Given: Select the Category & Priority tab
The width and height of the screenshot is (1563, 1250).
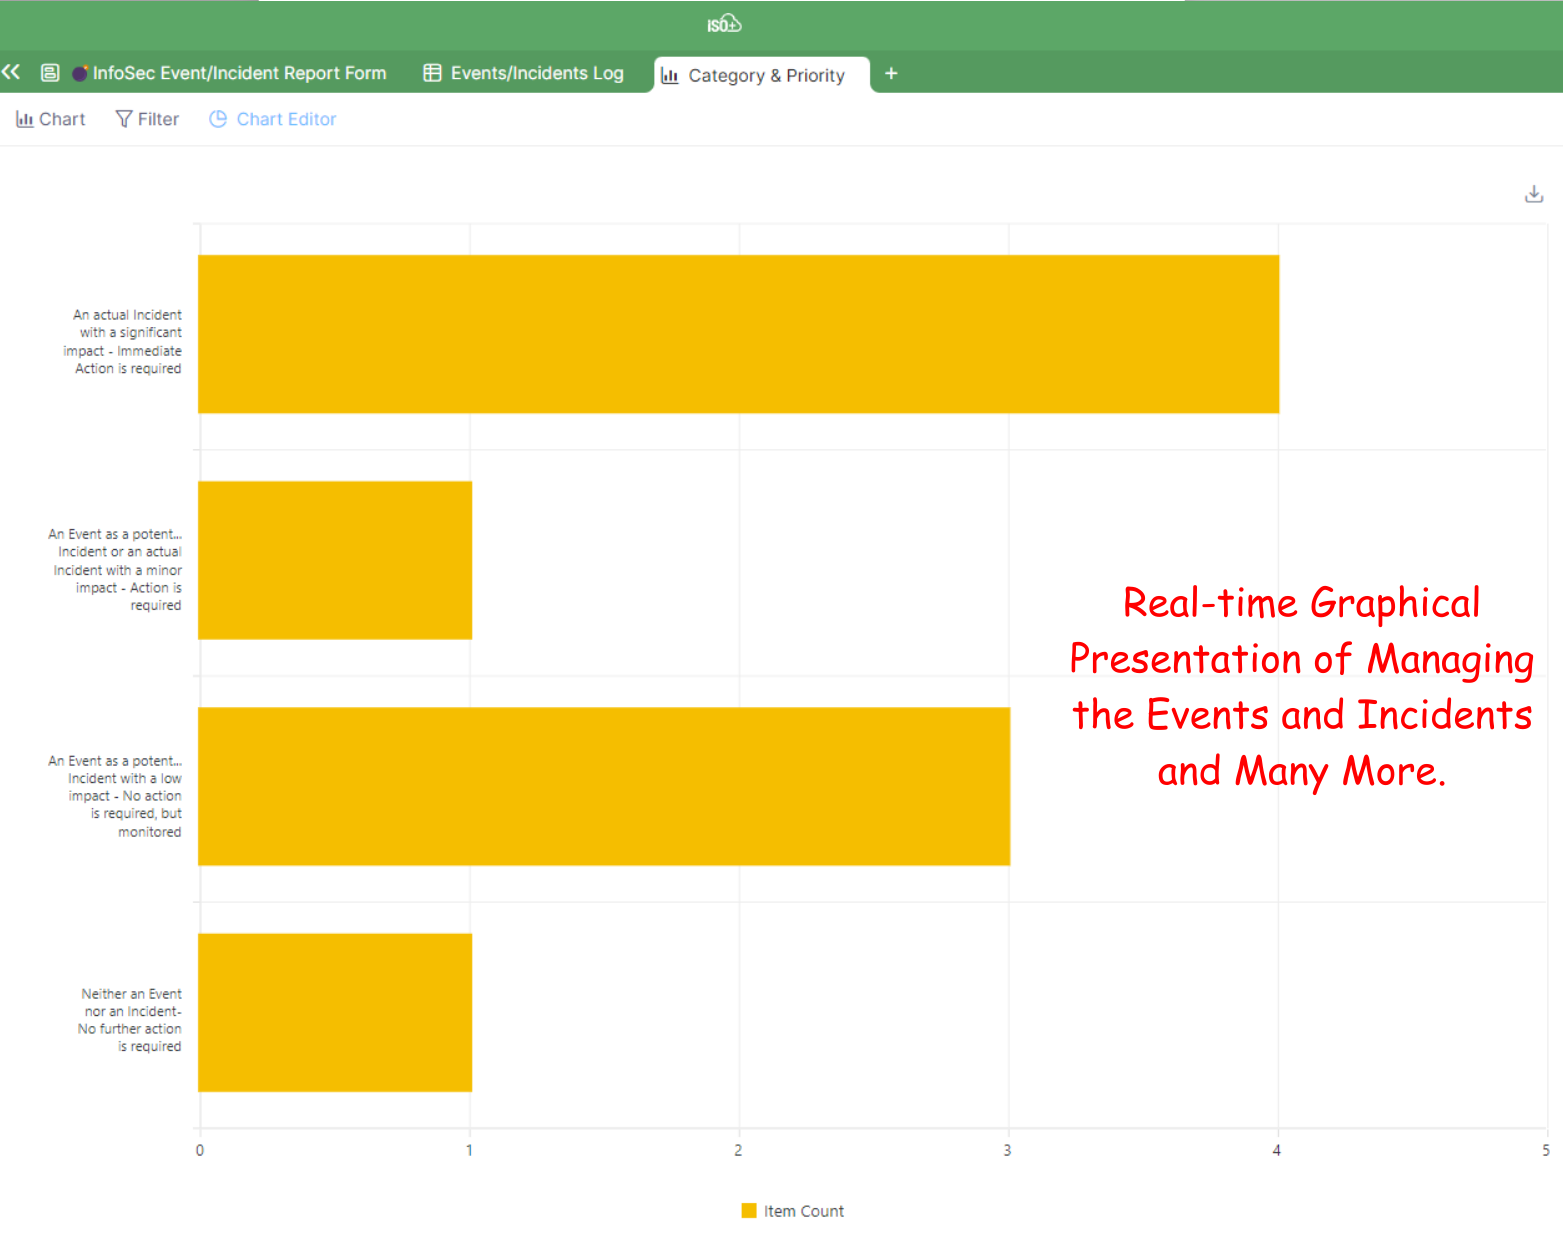Looking at the screenshot, I should pos(766,76).
